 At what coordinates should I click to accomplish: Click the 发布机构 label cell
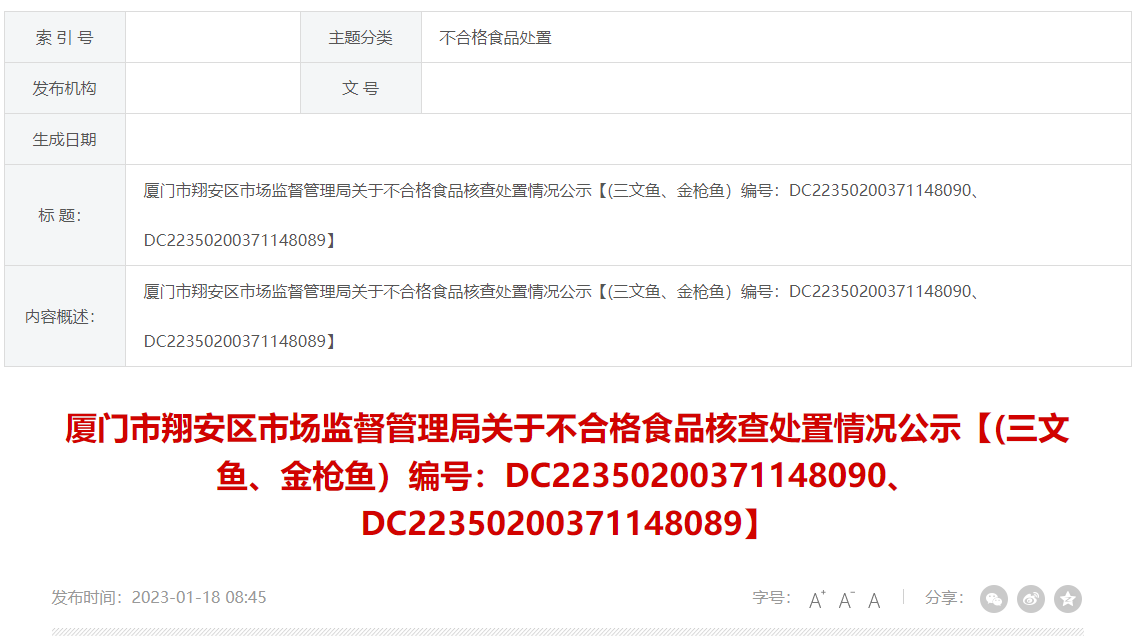click(x=65, y=89)
